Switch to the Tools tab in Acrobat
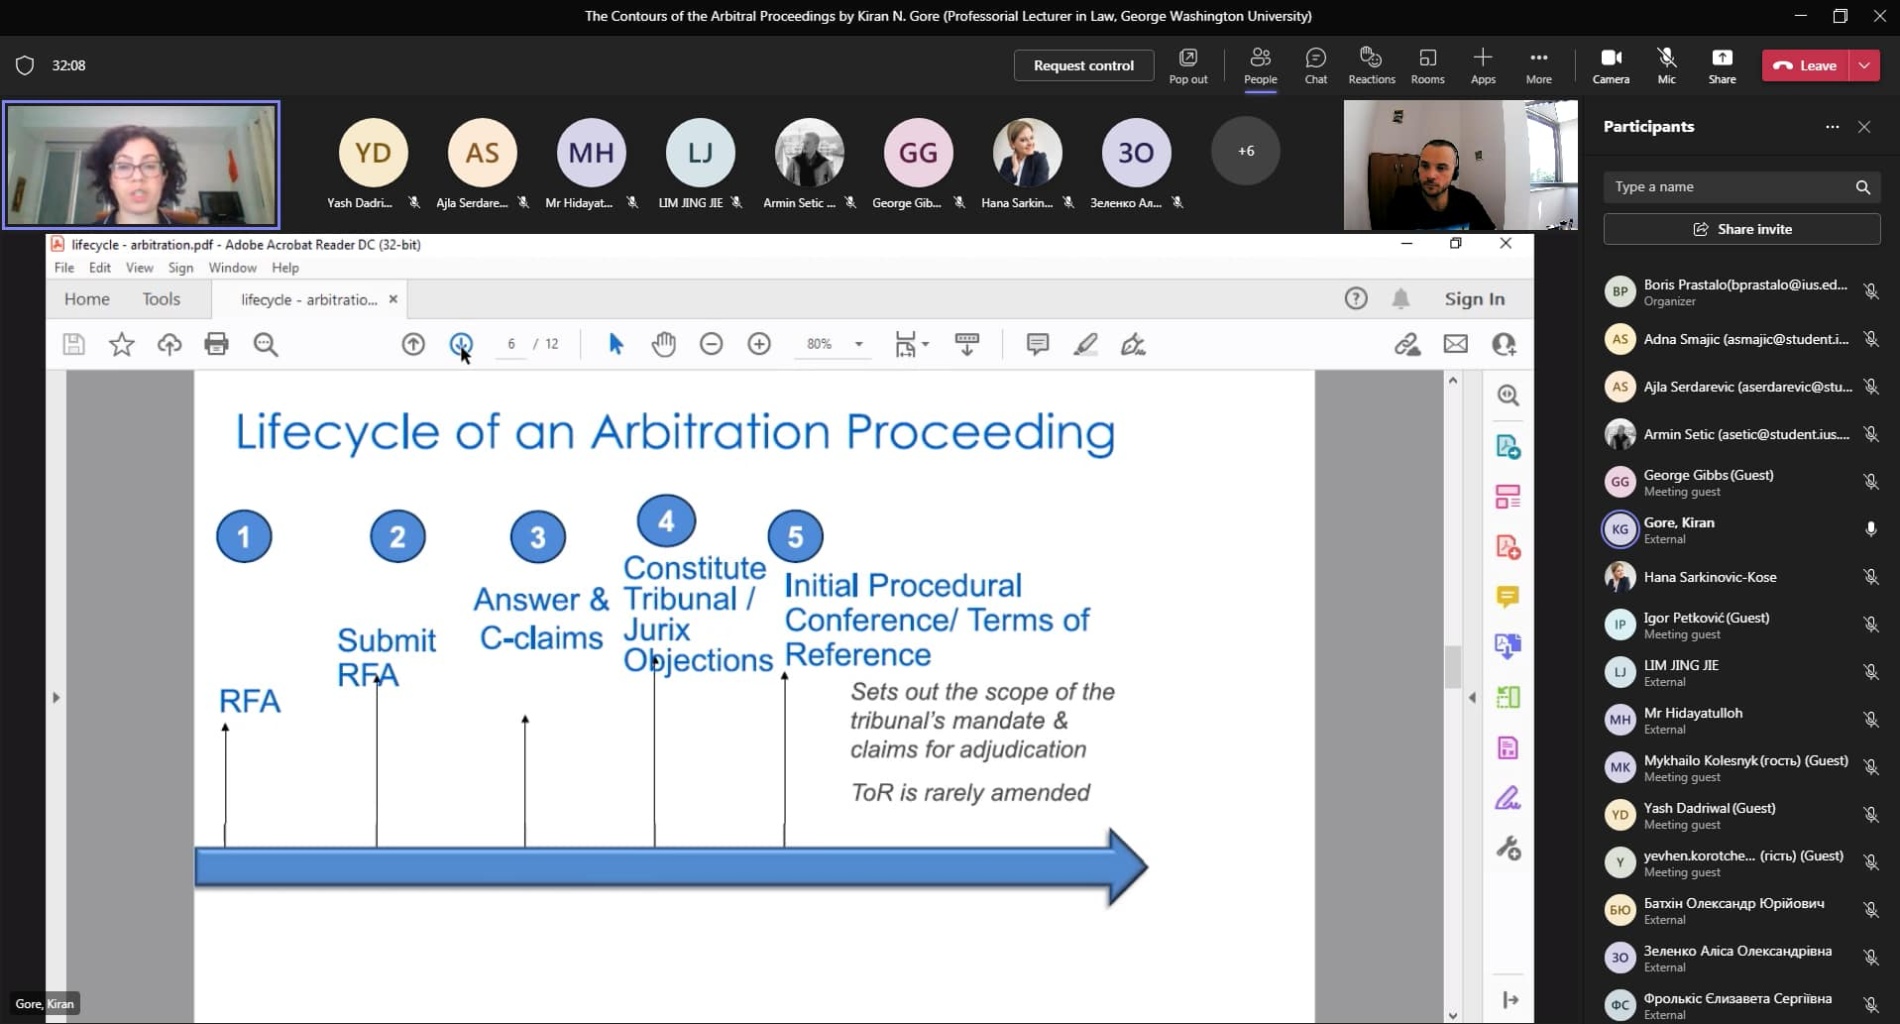The image size is (1900, 1024). [161, 299]
